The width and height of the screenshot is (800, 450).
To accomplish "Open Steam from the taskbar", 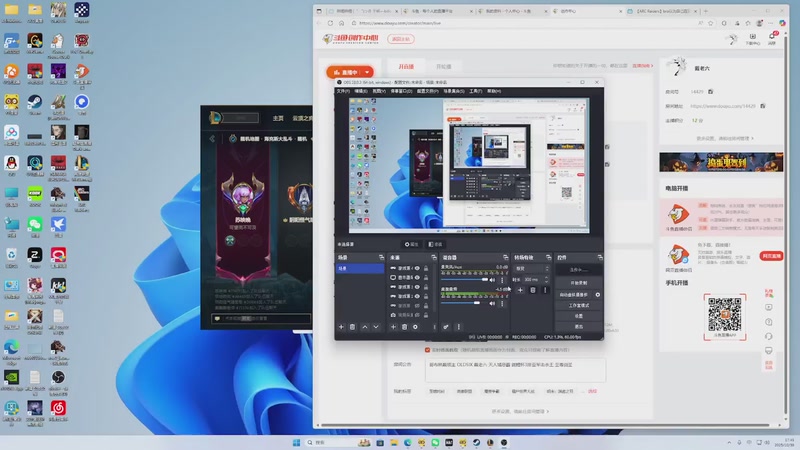I will click(477, 442).
